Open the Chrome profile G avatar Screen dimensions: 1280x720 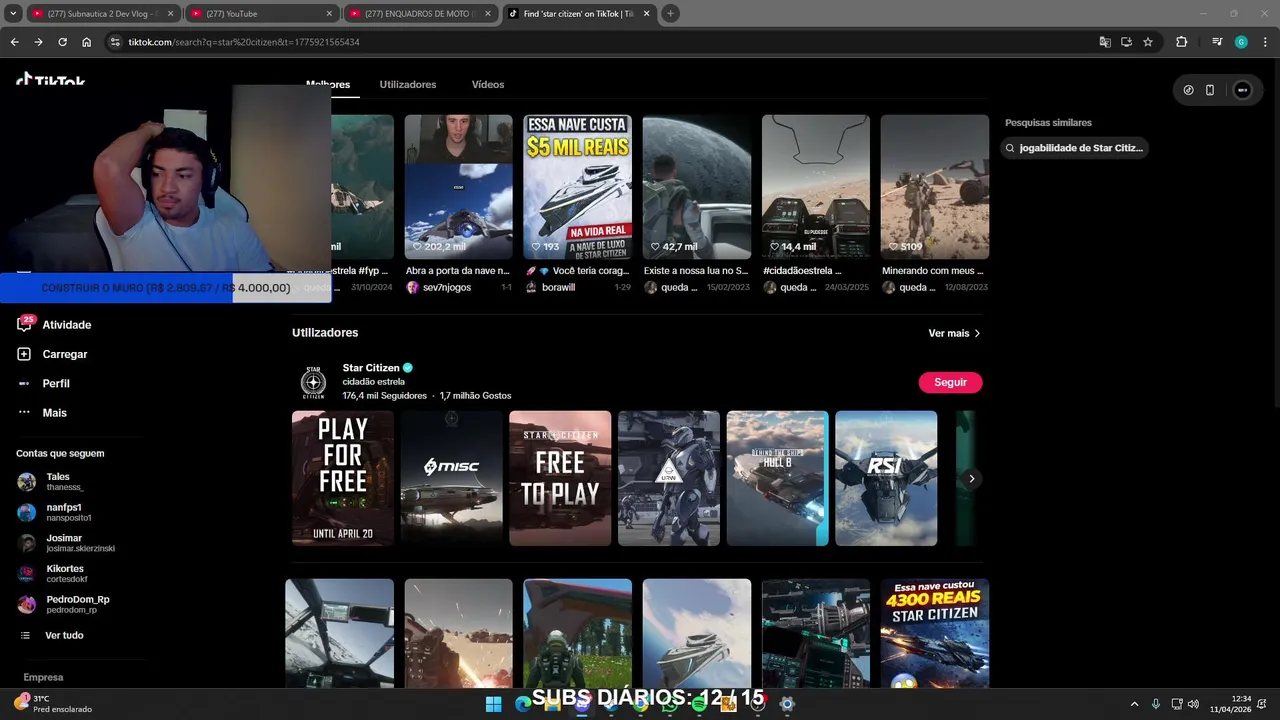[1241, 42]
